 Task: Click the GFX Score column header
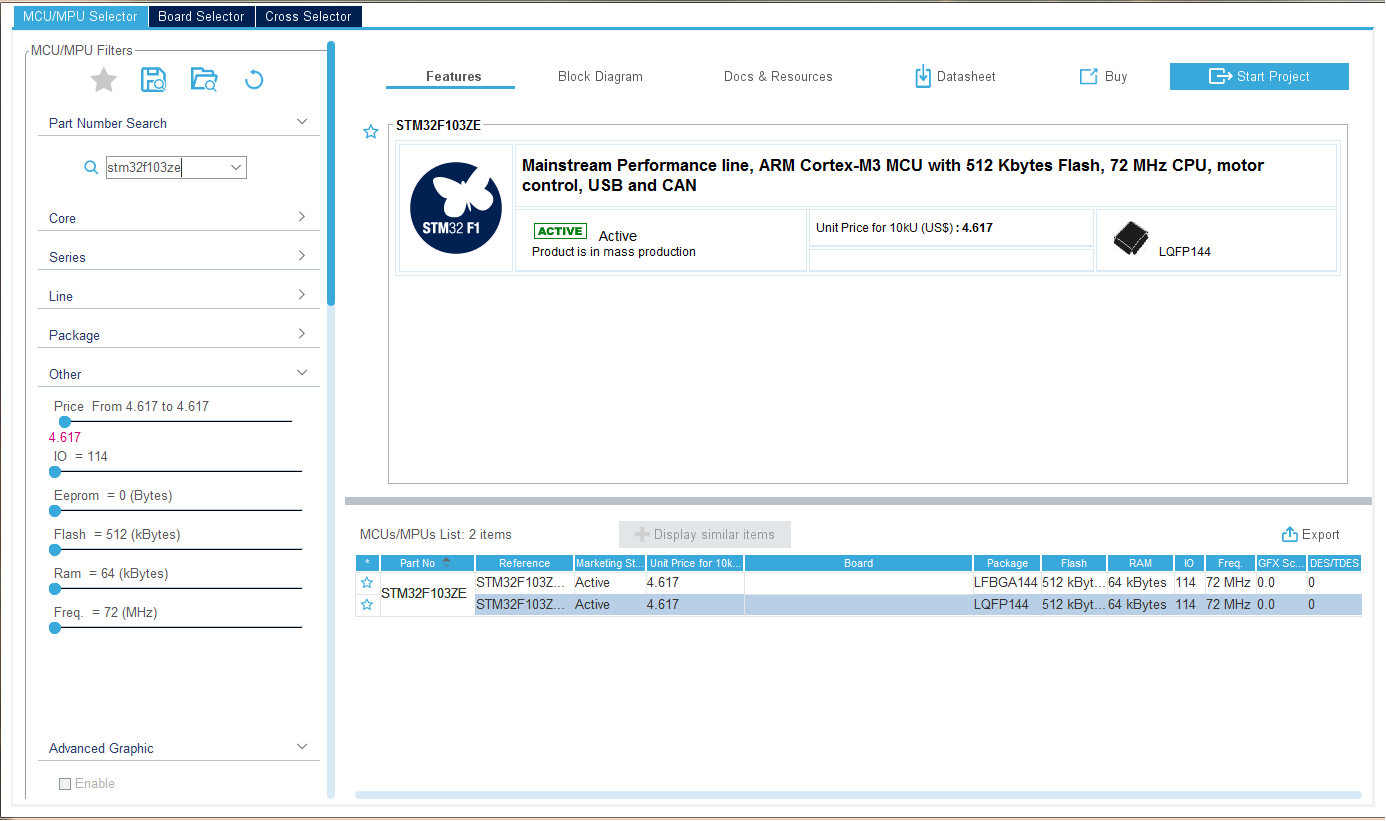[1281, 563]
